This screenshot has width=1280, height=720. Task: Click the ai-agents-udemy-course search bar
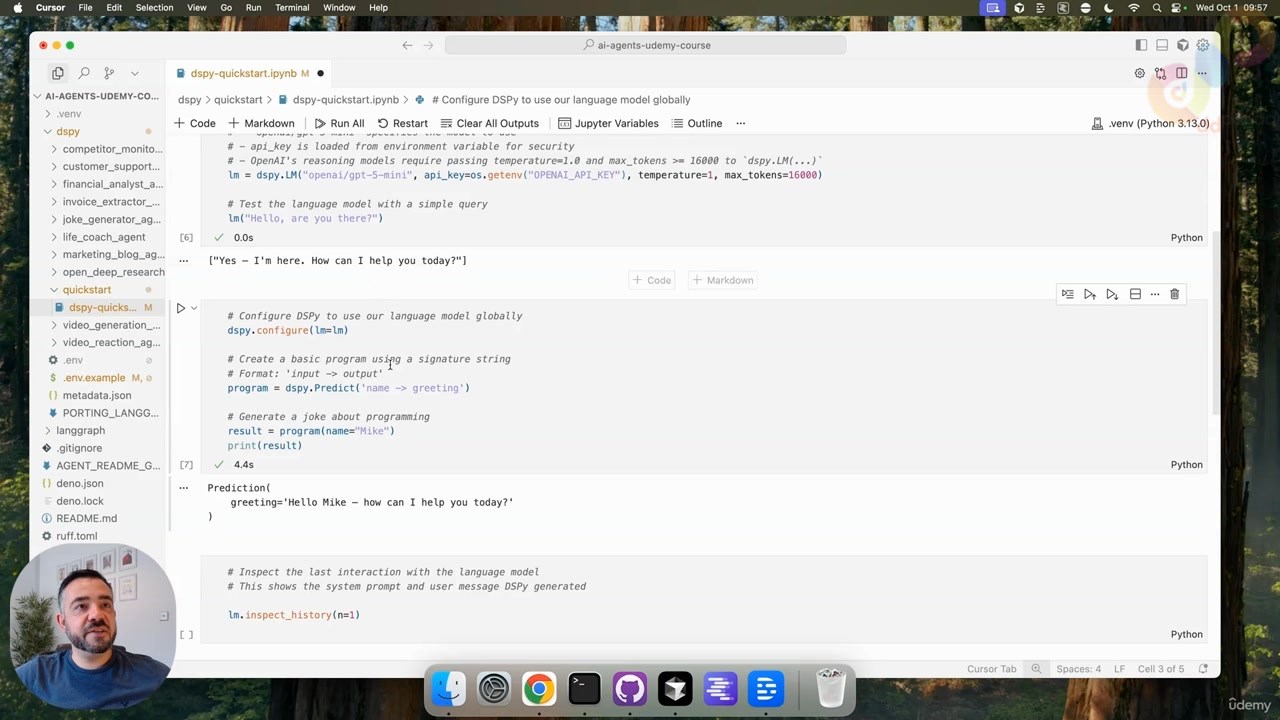[x=646, y=45]
